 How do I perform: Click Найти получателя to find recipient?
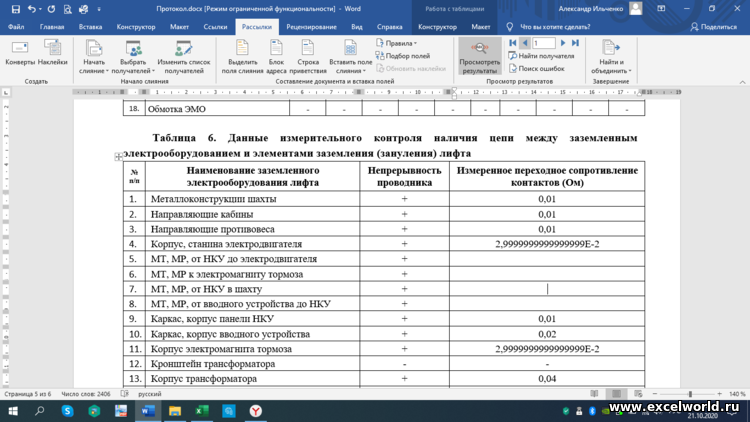click(x=541, y=56)
